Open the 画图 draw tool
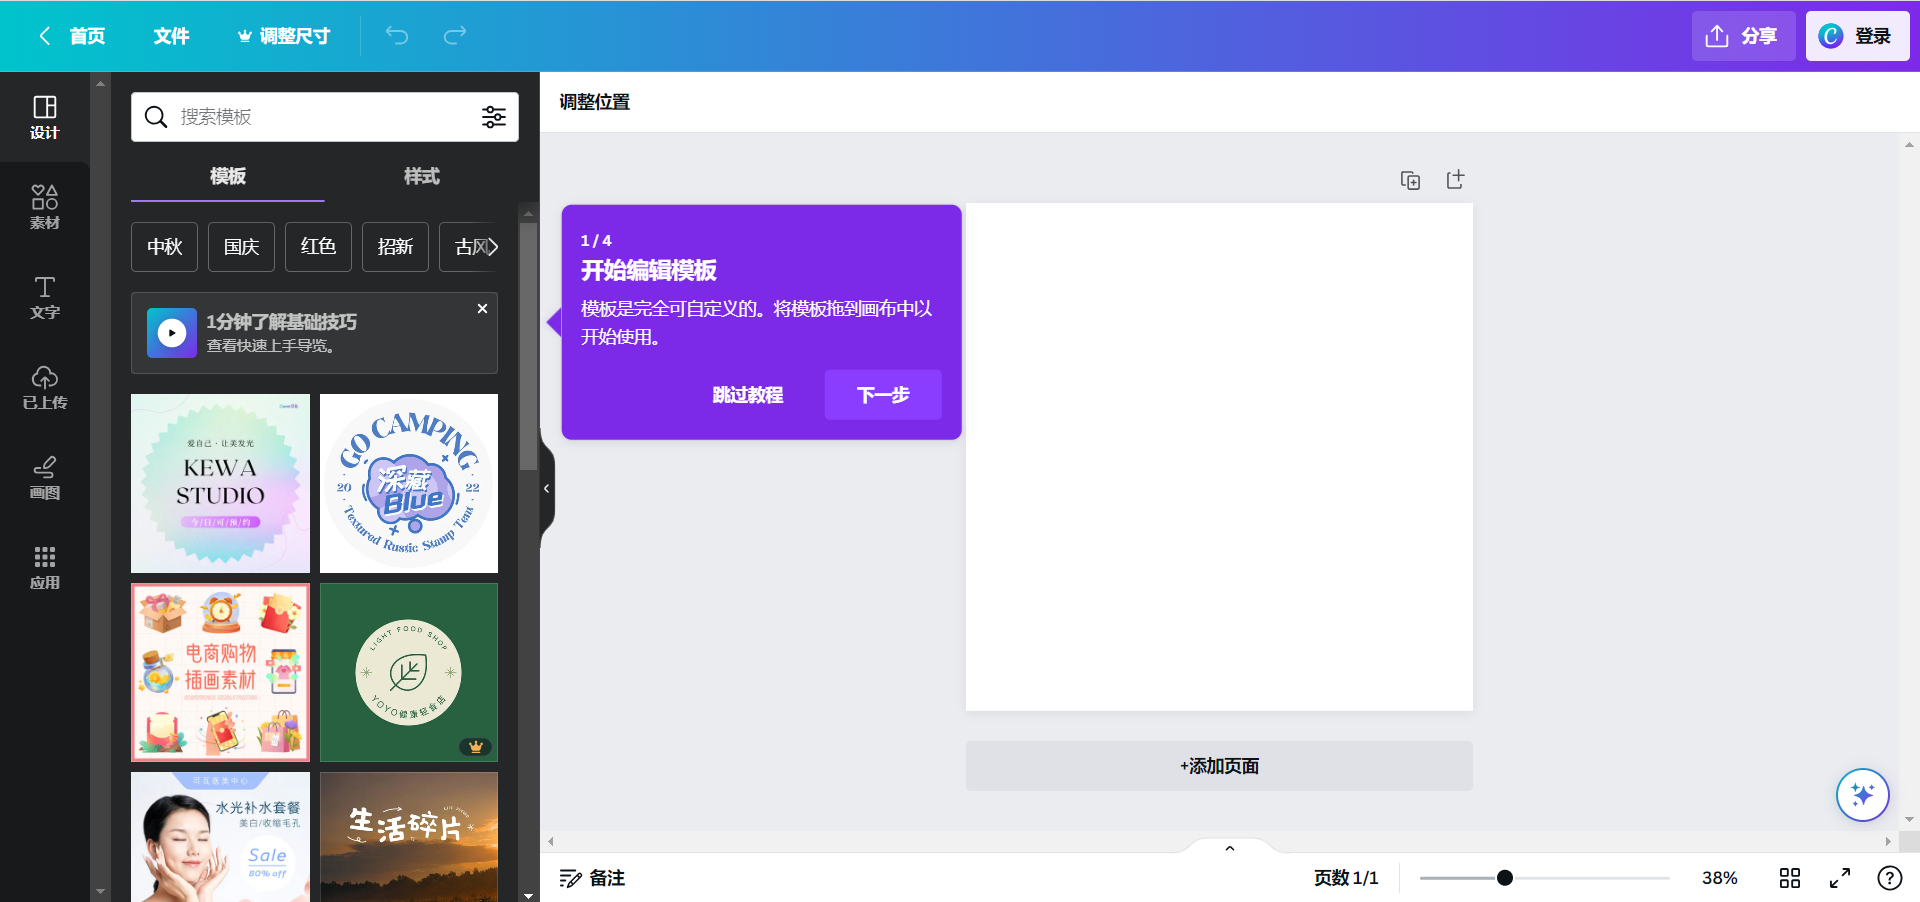1920x902 pixels. pyautogui.click(x=44, y=477)
